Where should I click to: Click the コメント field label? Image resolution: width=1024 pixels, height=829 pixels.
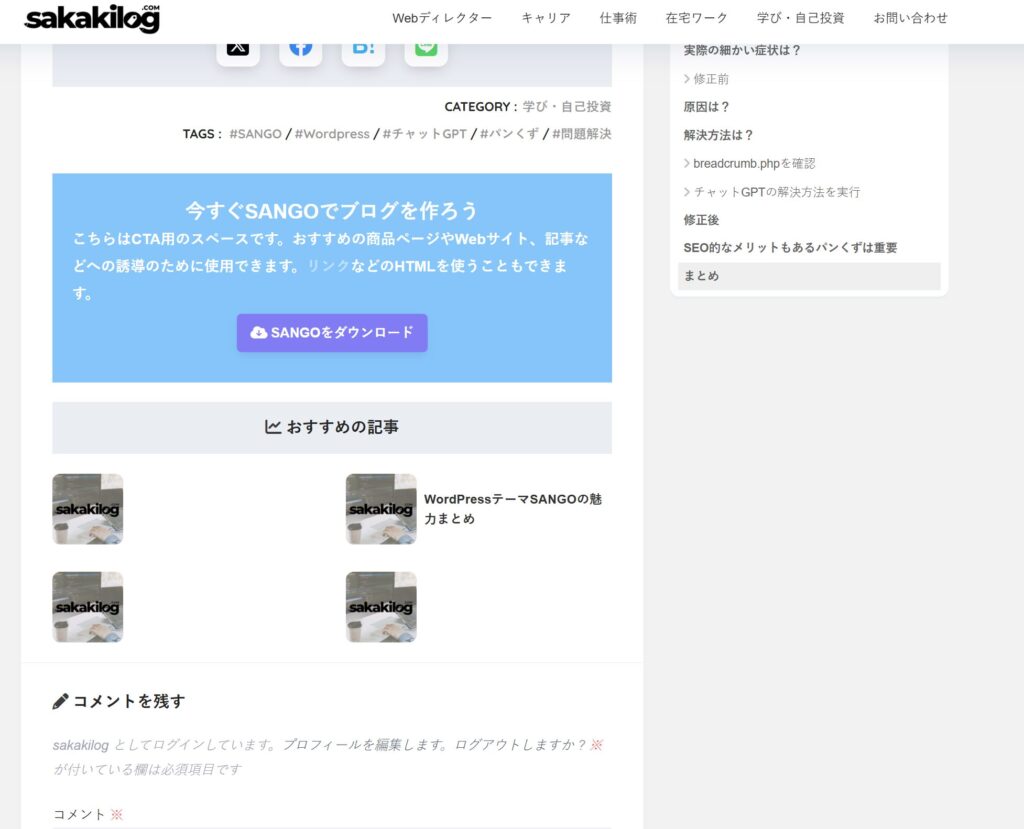tap(78, 815)
